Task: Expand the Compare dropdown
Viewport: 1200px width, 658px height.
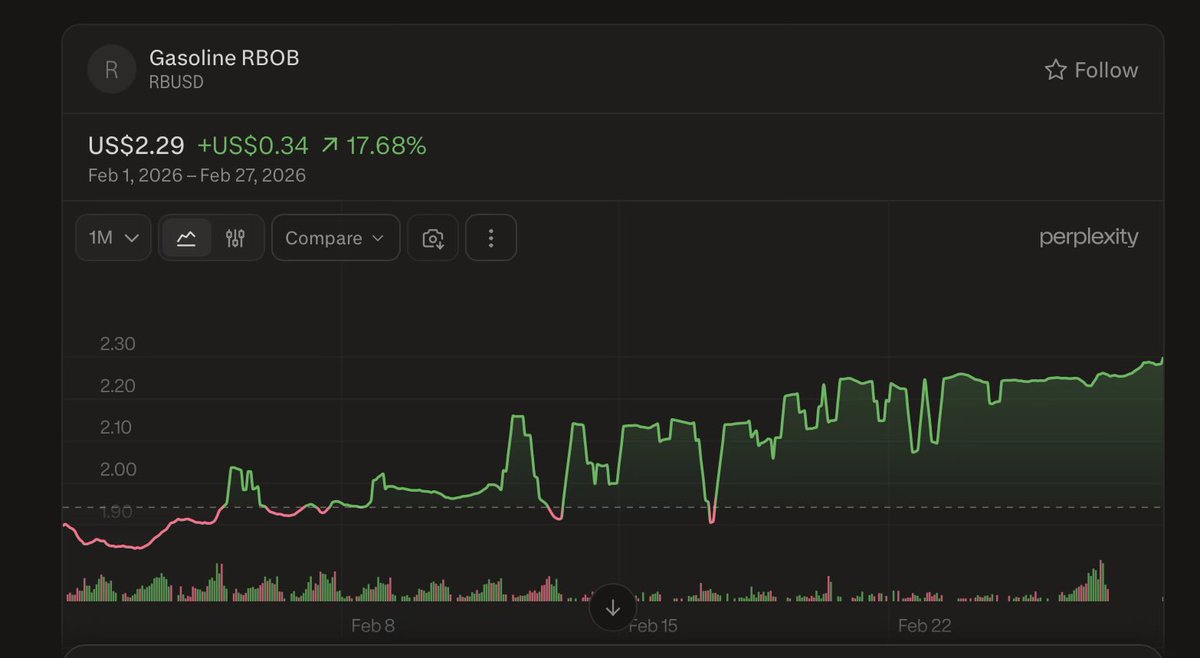Action: (x=335, y=238)
